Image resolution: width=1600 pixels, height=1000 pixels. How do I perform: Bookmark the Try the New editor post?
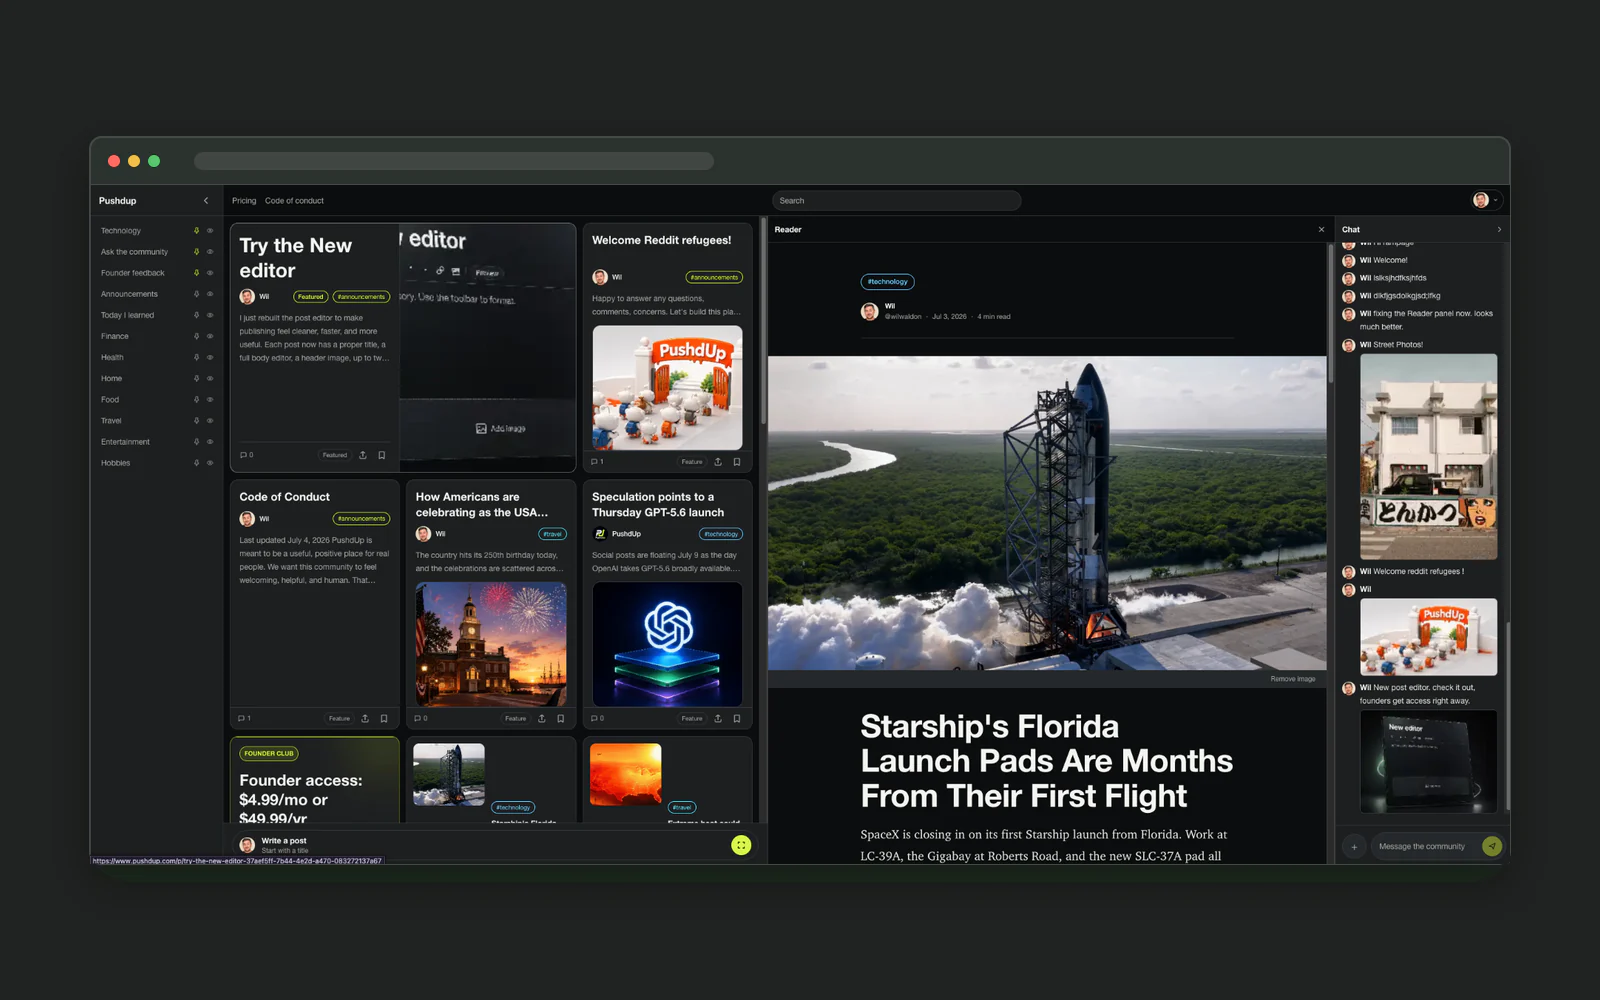coord(382,455)
